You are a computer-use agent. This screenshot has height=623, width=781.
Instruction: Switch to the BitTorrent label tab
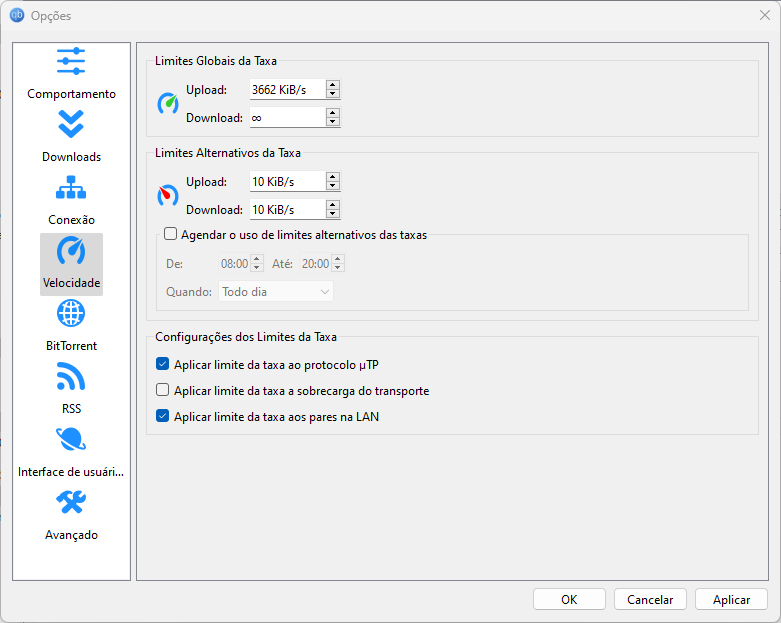tap(71, 346)
